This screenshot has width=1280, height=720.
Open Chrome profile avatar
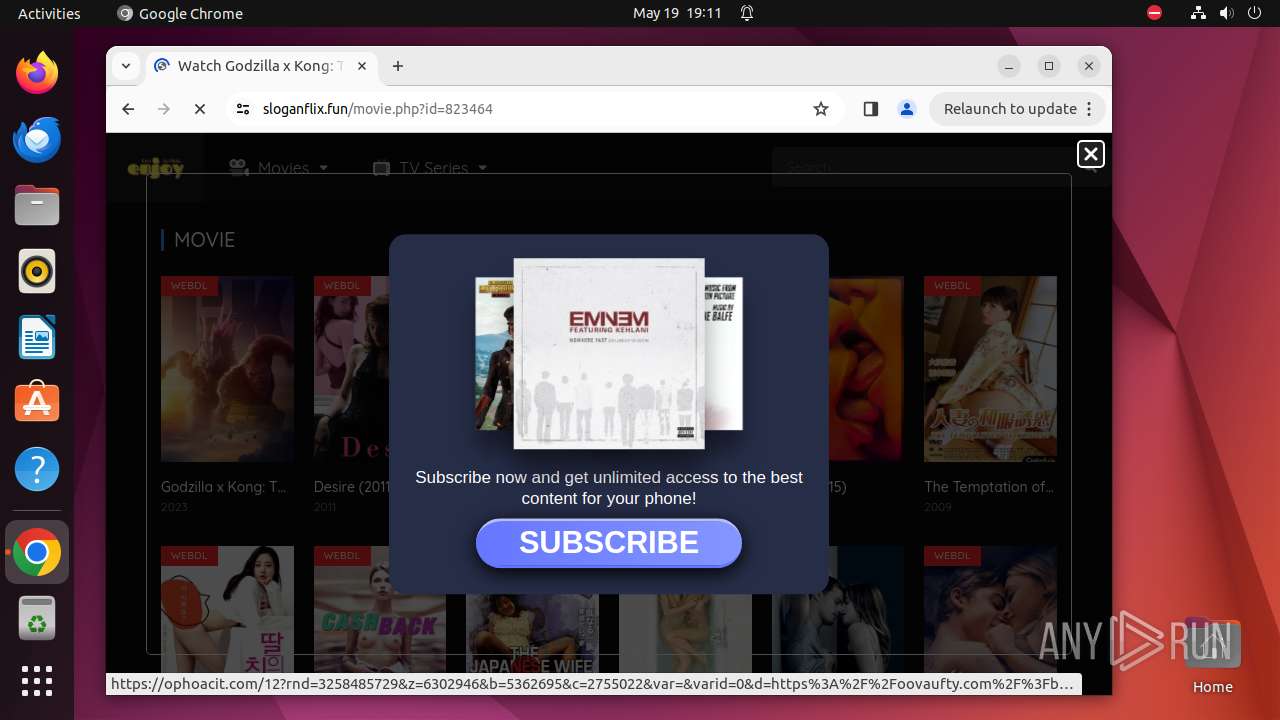coord(907,109)
